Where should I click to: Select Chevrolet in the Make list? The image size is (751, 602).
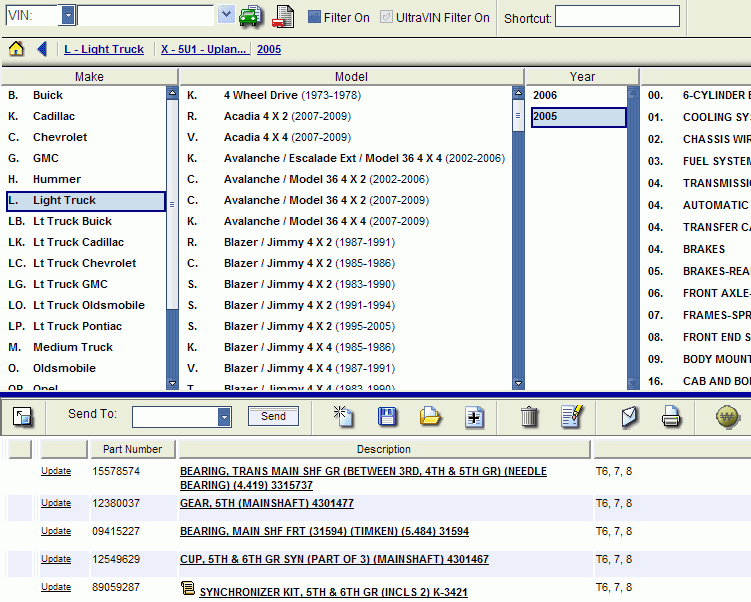[x=60, y=137]
